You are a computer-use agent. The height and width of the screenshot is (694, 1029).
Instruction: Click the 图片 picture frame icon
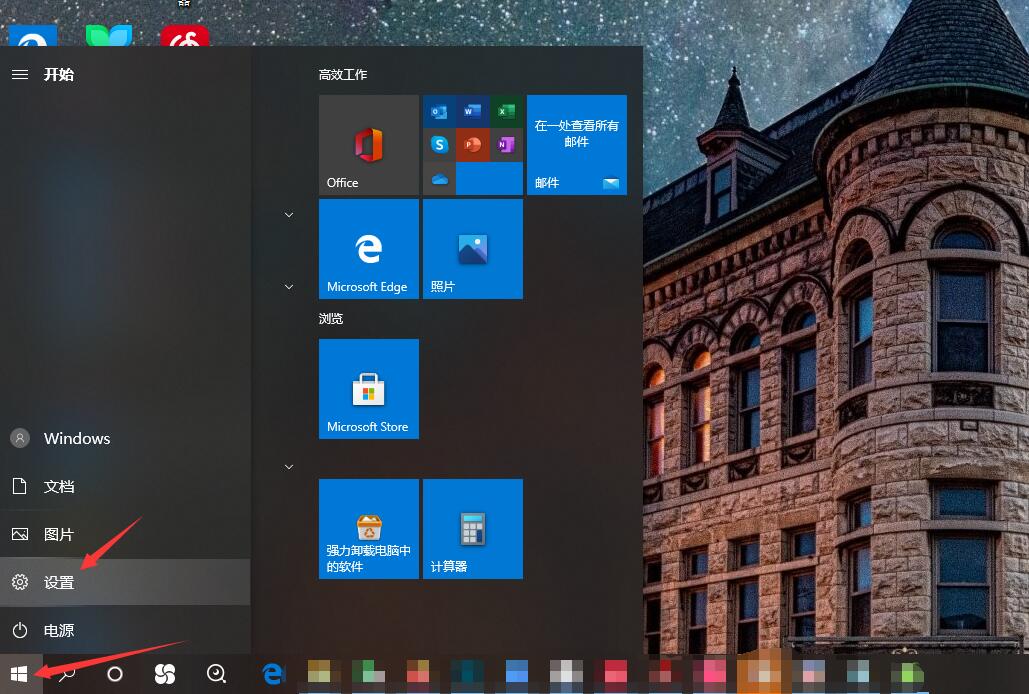[x=20, y=534]
